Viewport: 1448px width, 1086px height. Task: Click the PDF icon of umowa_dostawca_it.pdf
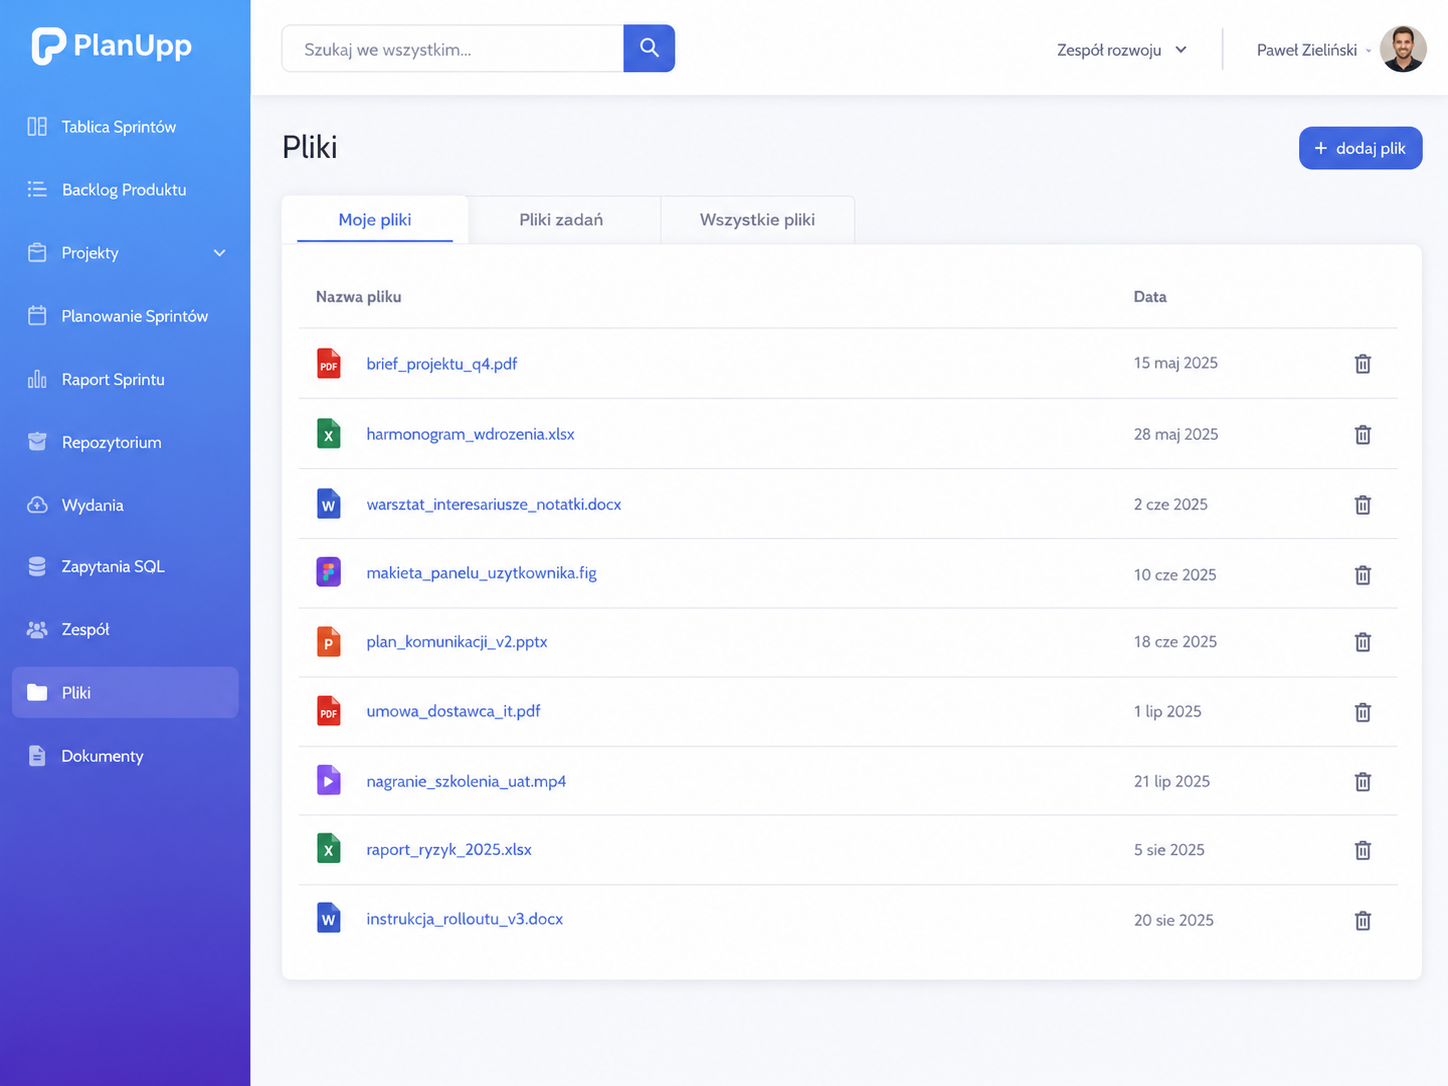328,710
